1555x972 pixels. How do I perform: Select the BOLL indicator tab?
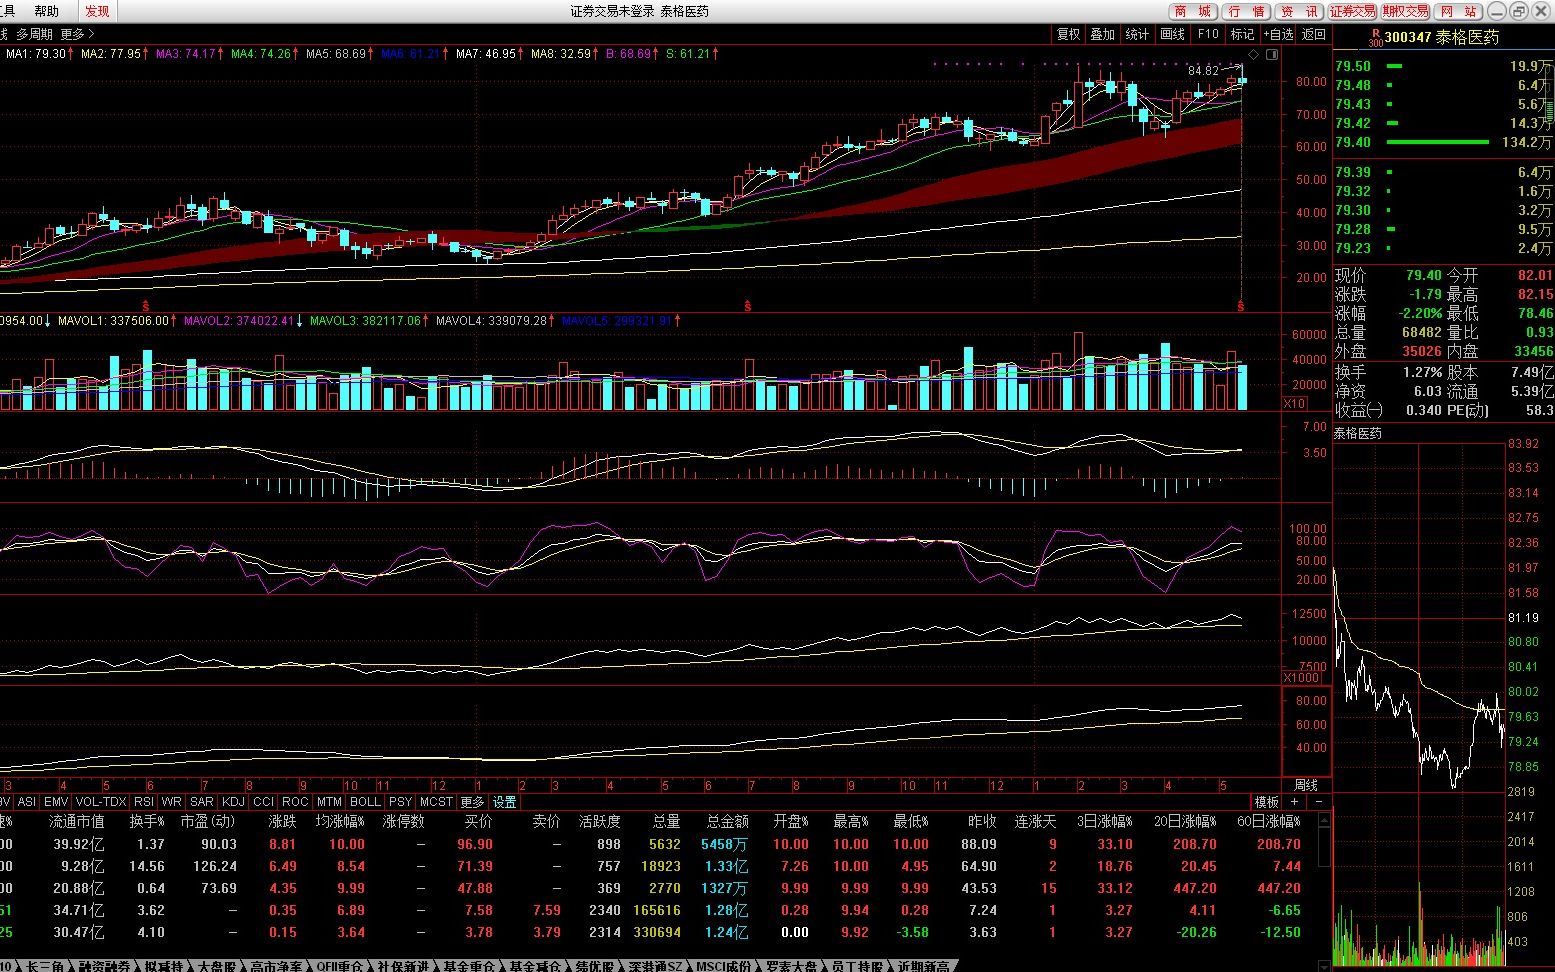pos(365,802)
